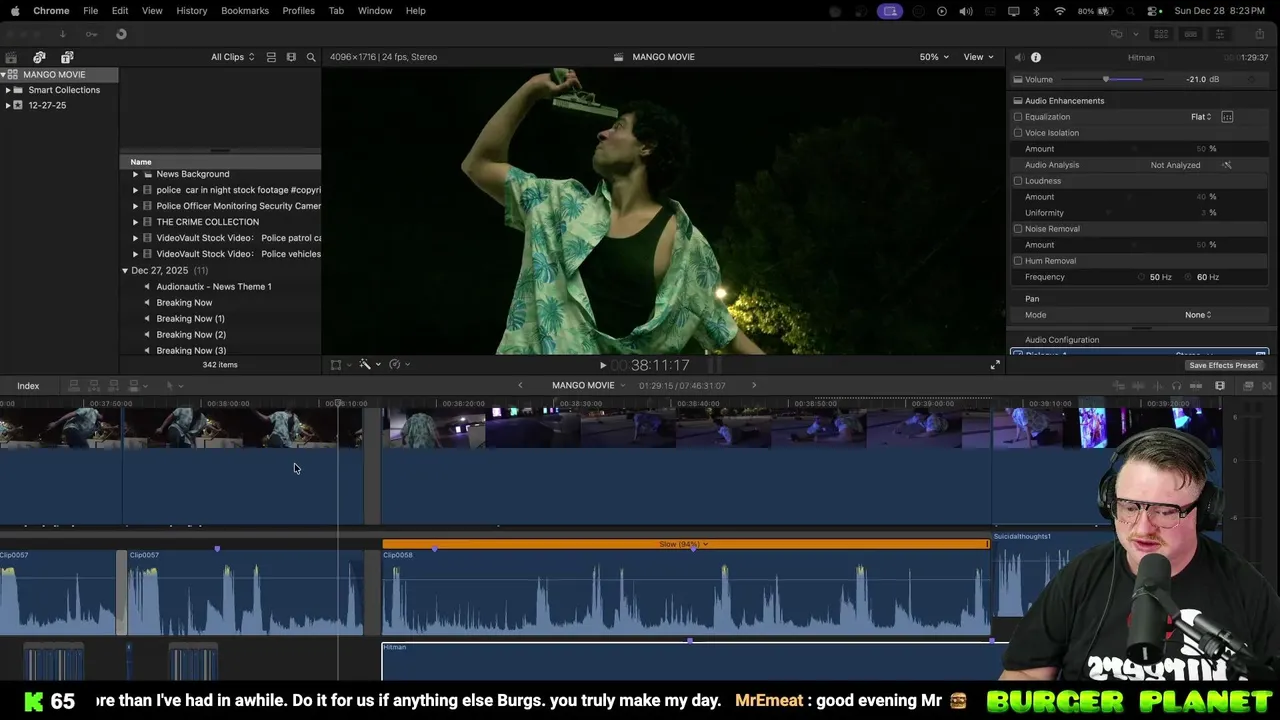Expand the News Background clip row
Screen dimensions: 1280x720
point(135,174)
